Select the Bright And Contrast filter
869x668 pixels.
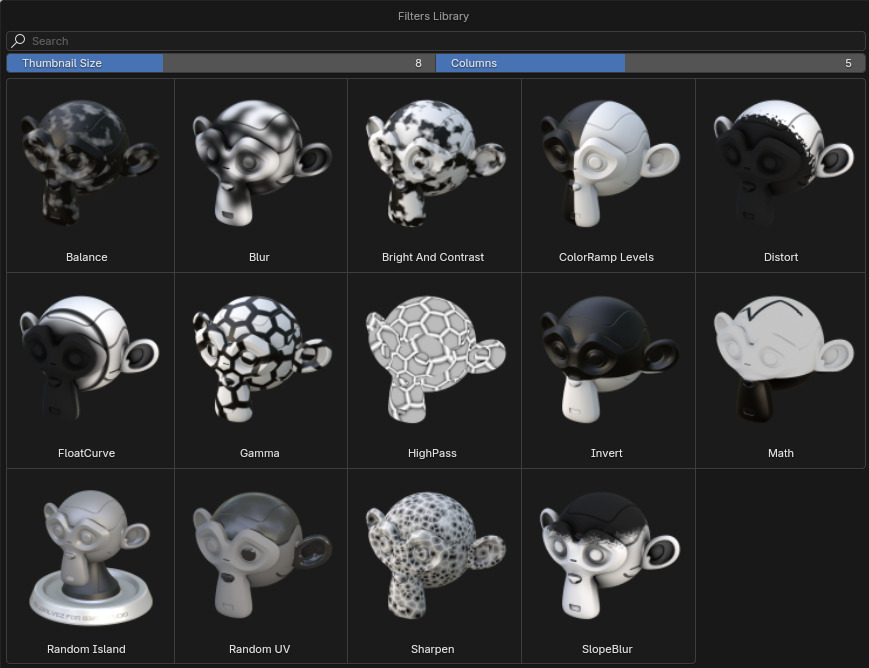(x=433, y=163)
